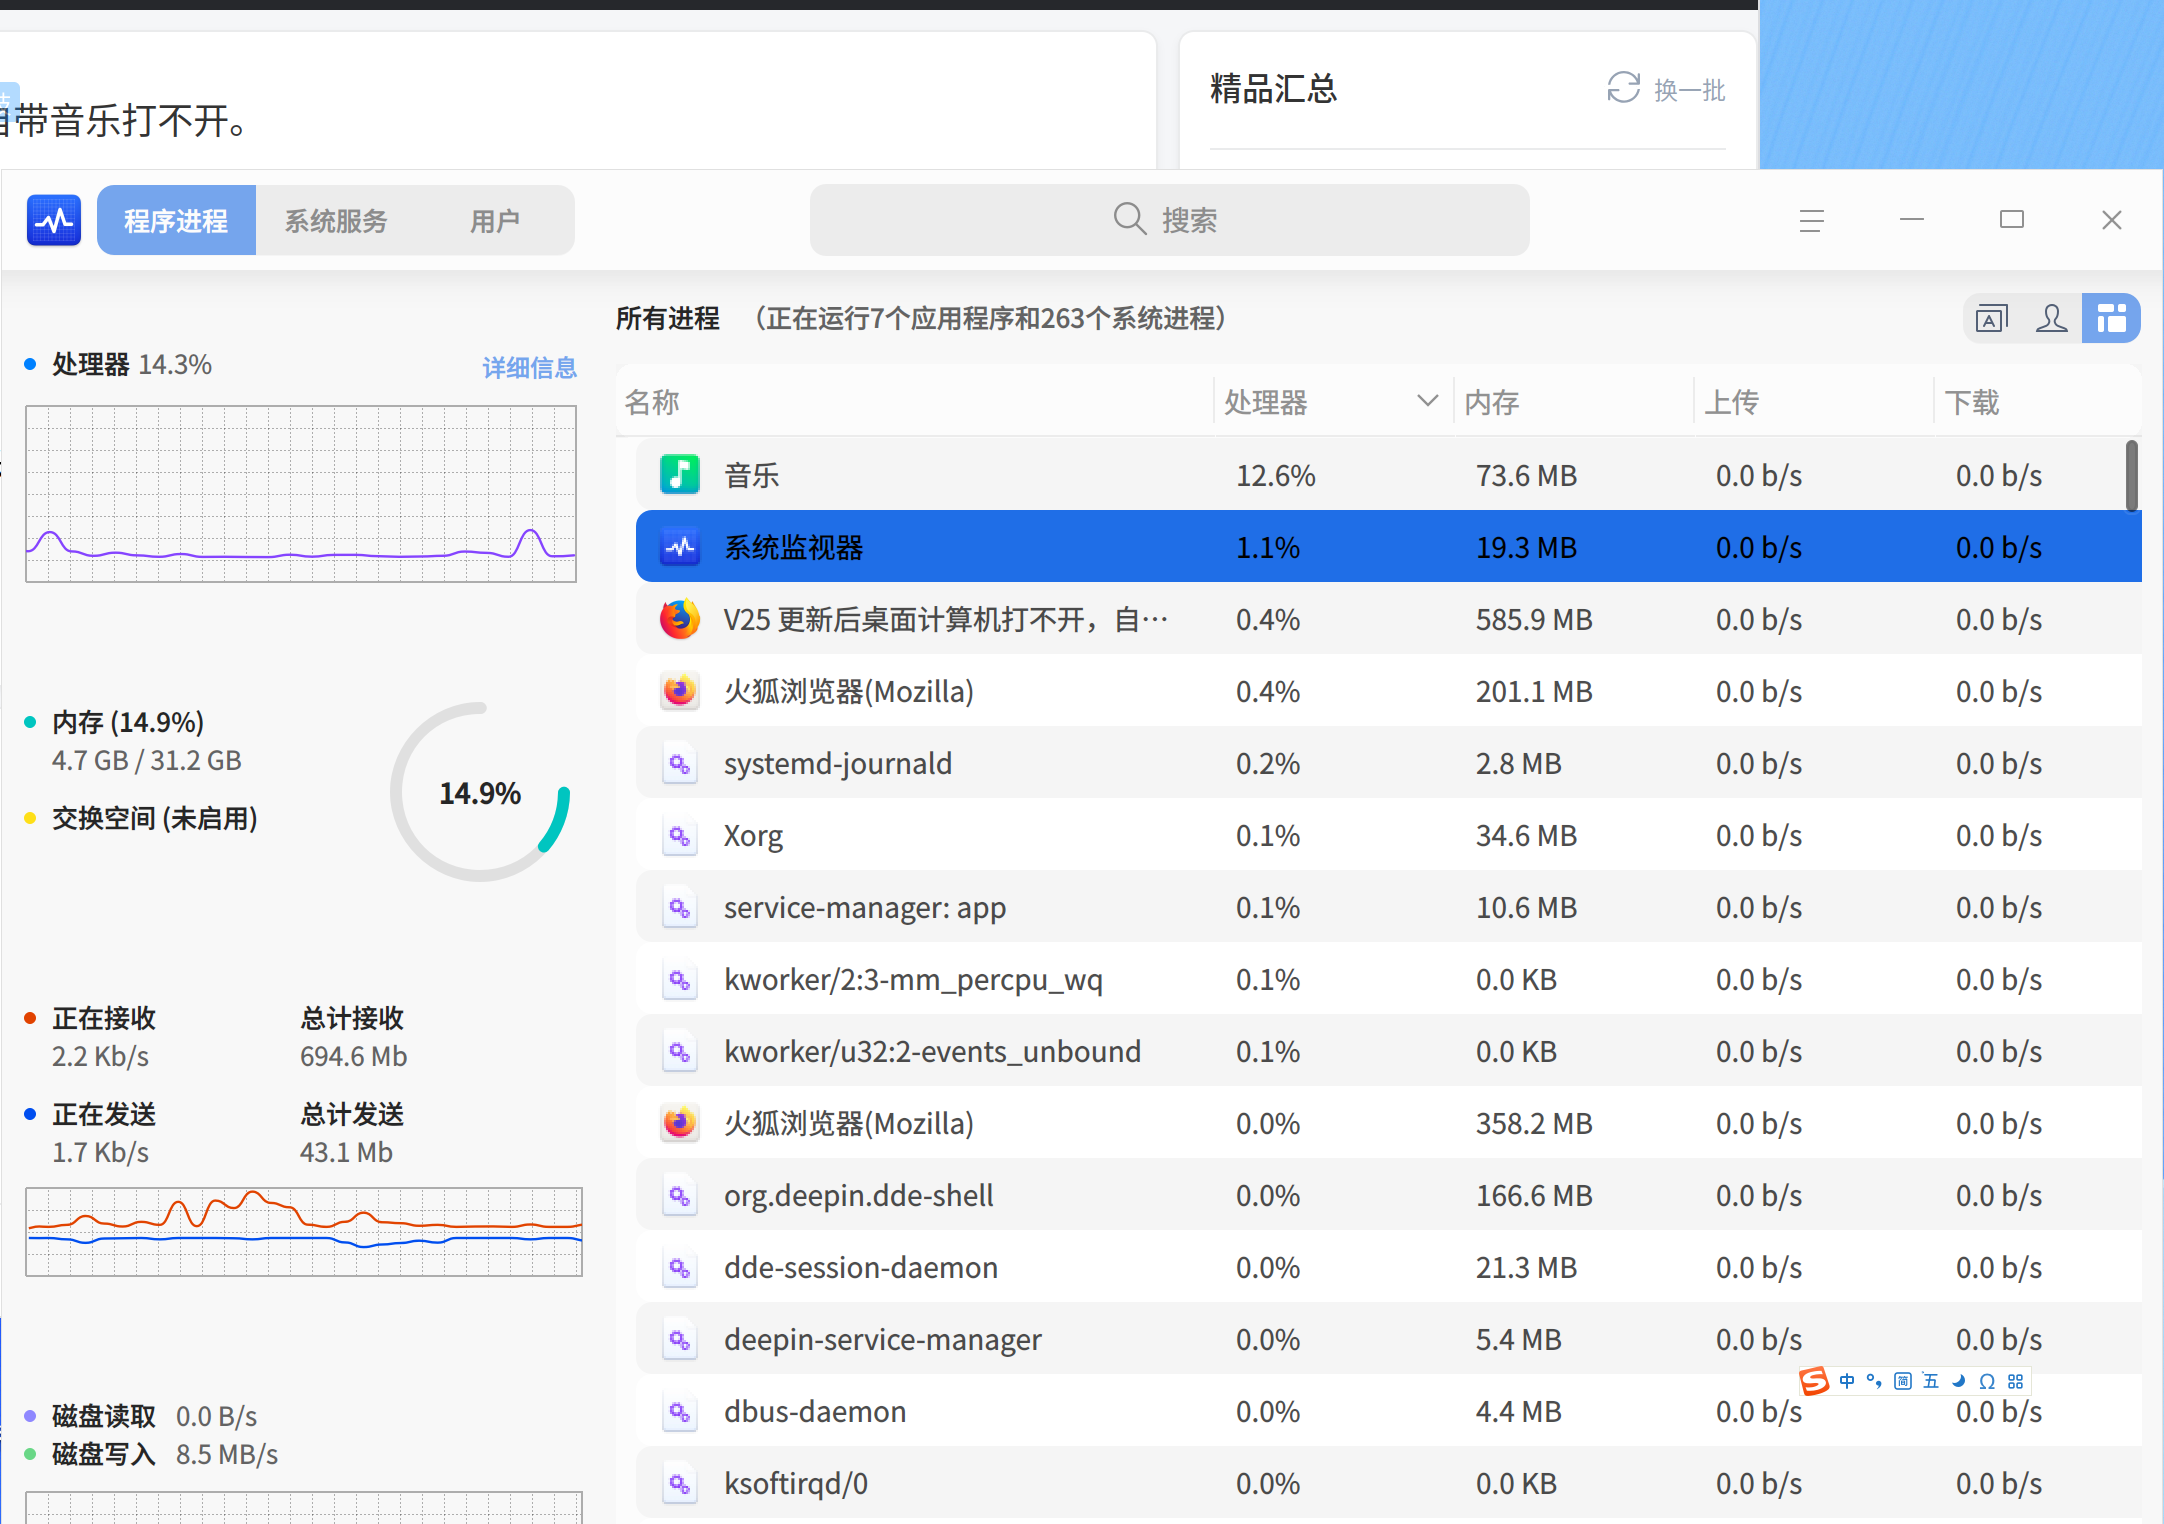Screen dimensions: 2164x1524
Task: Sort by the 下载 column header
Action: pyautogui.click(x=2038, y=402)
